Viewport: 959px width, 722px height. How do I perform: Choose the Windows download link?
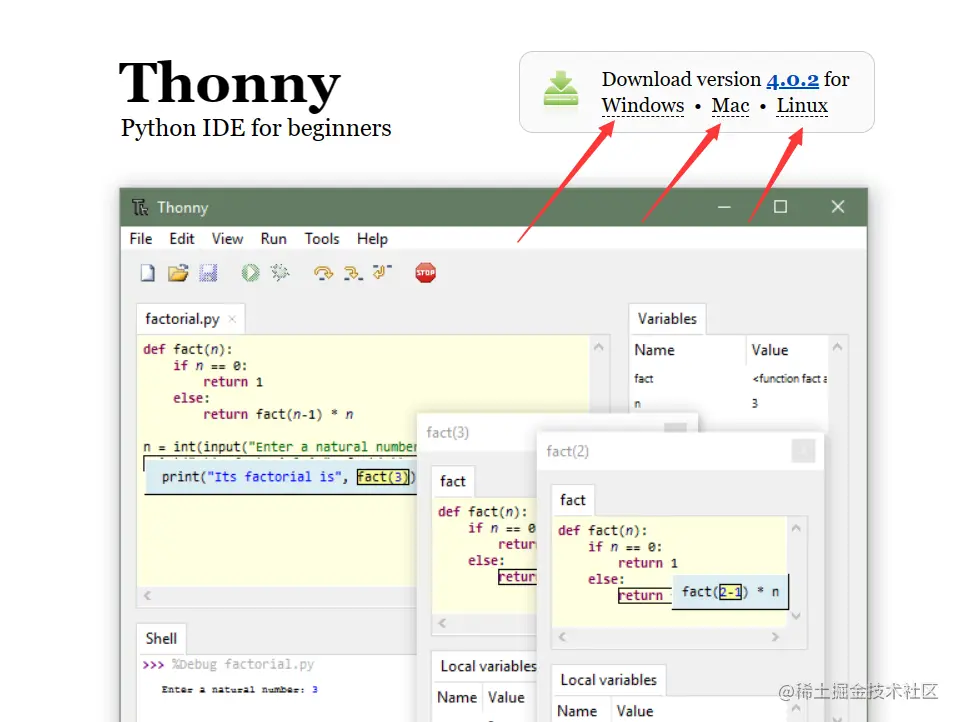pyautogui.click(x=643, y=106)
